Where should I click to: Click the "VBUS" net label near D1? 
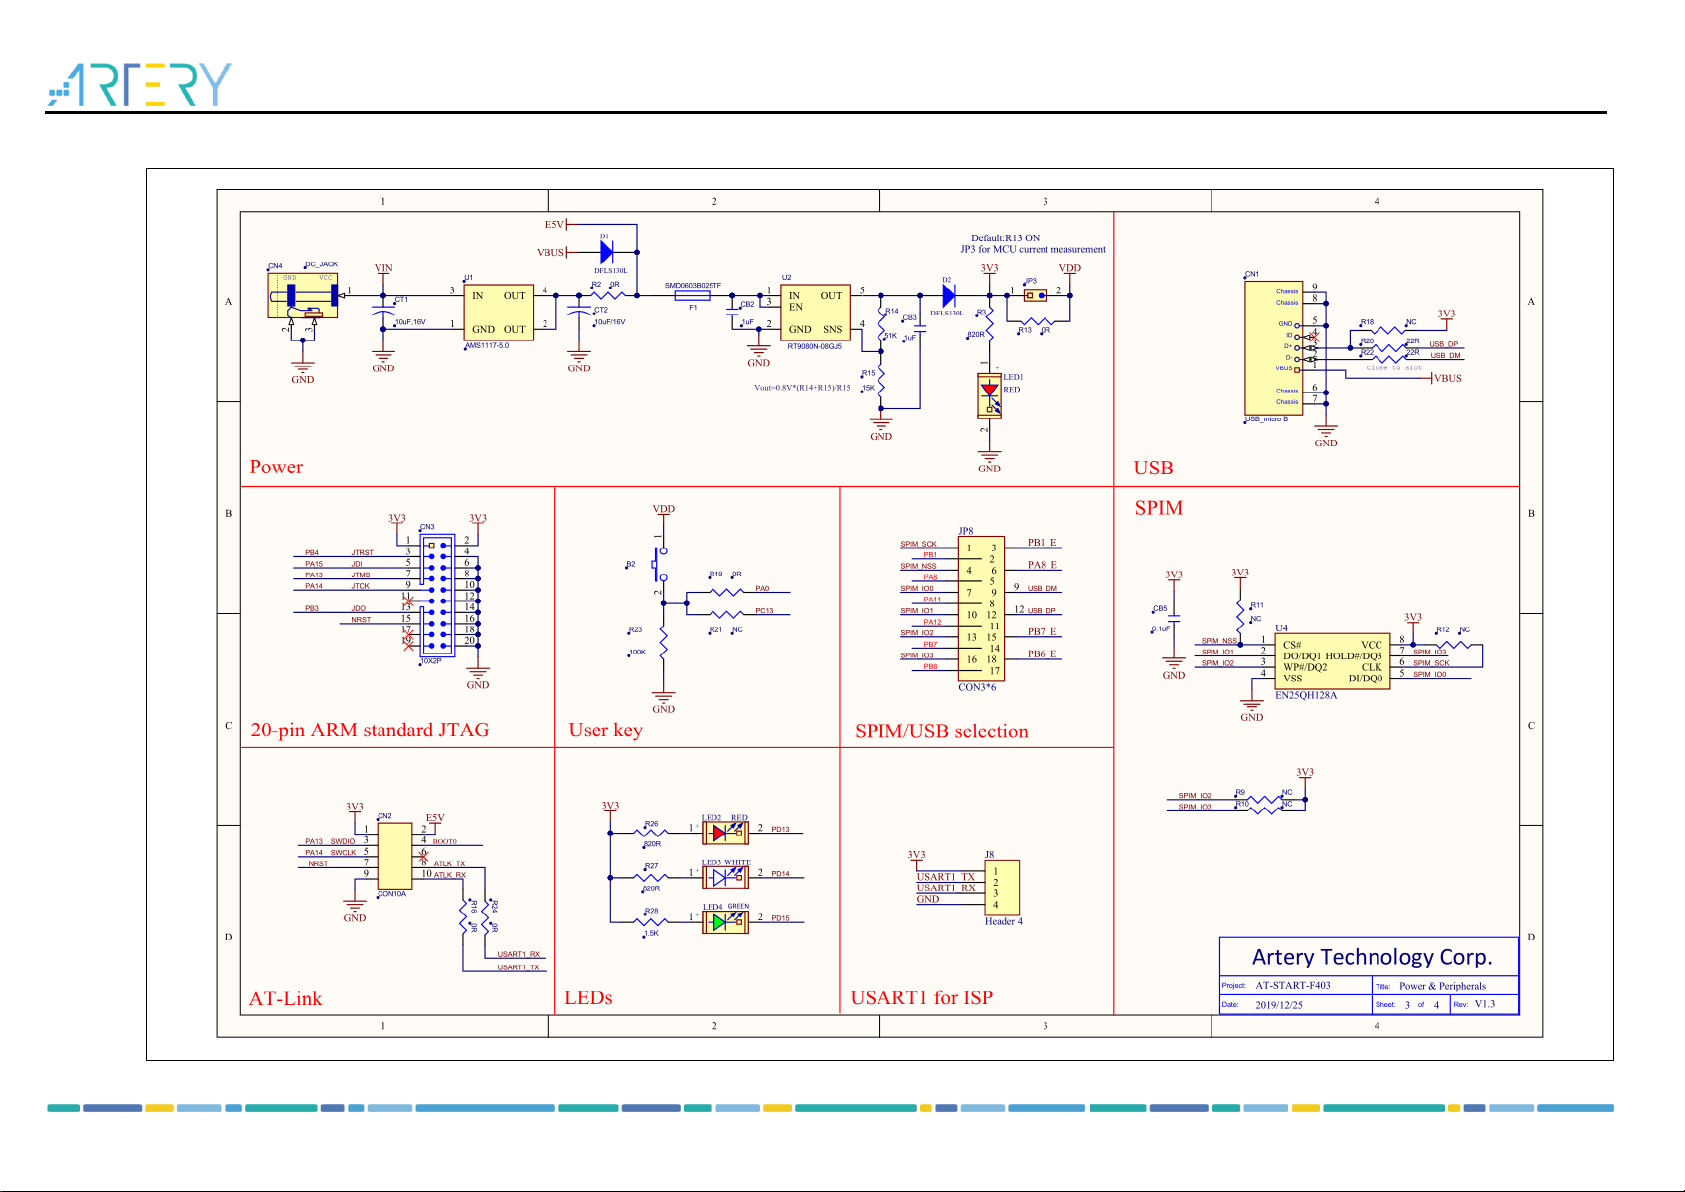[550, 252]
